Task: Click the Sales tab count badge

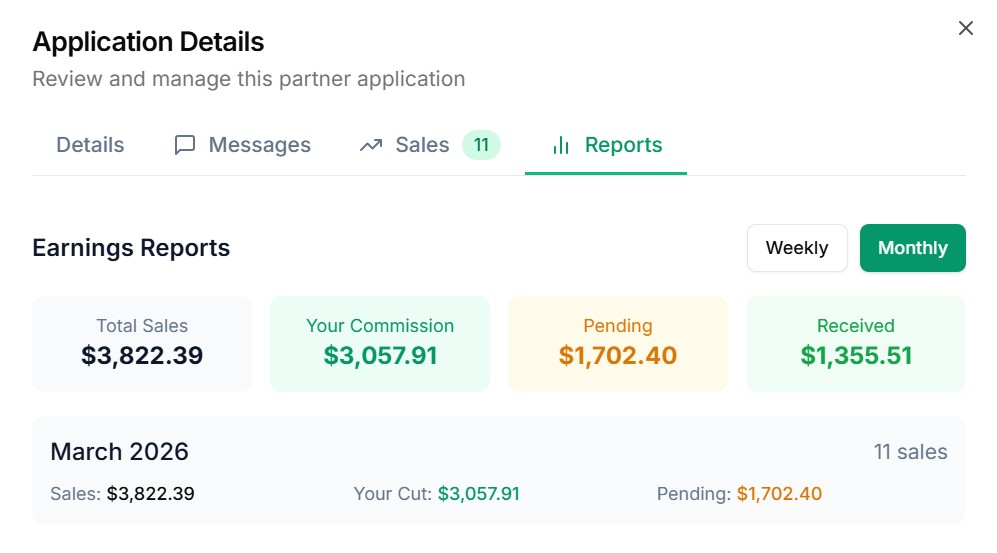Action: pyautogui.click(x=481, y=145)
